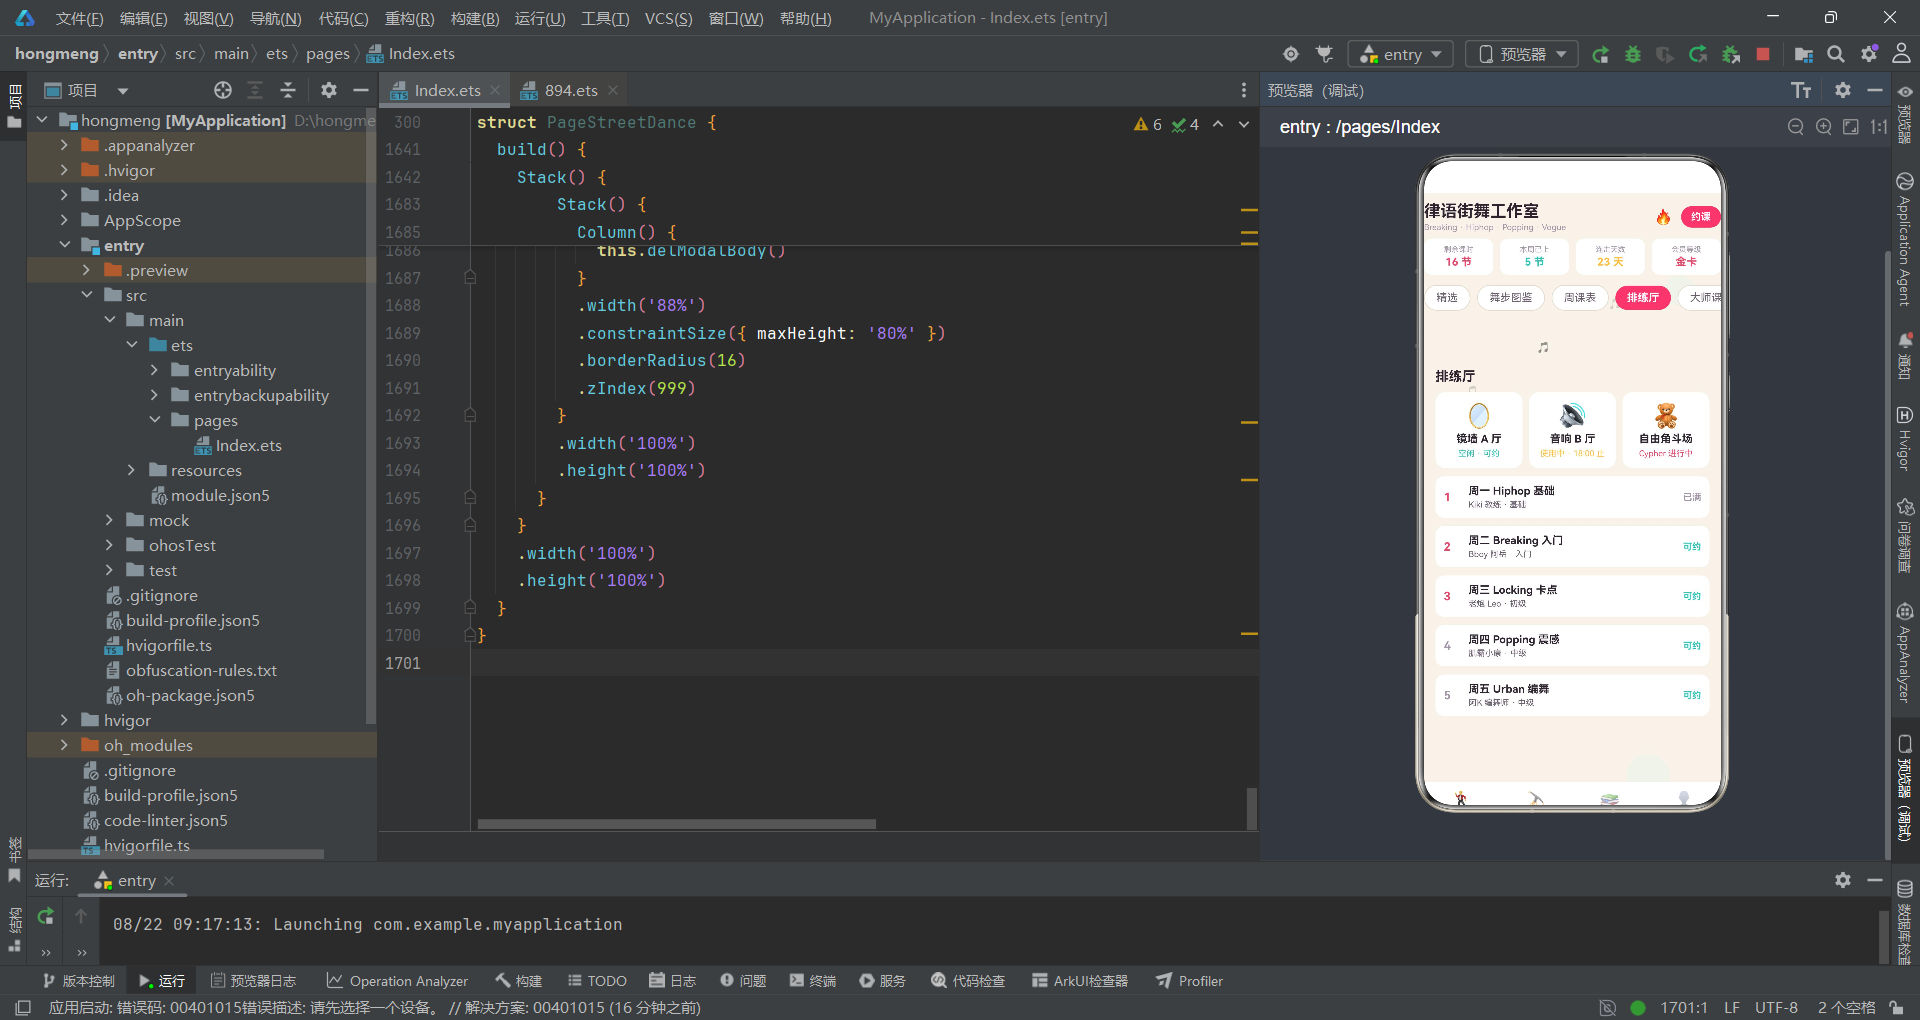This screenshot has height=1020, width=1920.
Task: Fit previewer to screen icon
Action: [1851, 127]
